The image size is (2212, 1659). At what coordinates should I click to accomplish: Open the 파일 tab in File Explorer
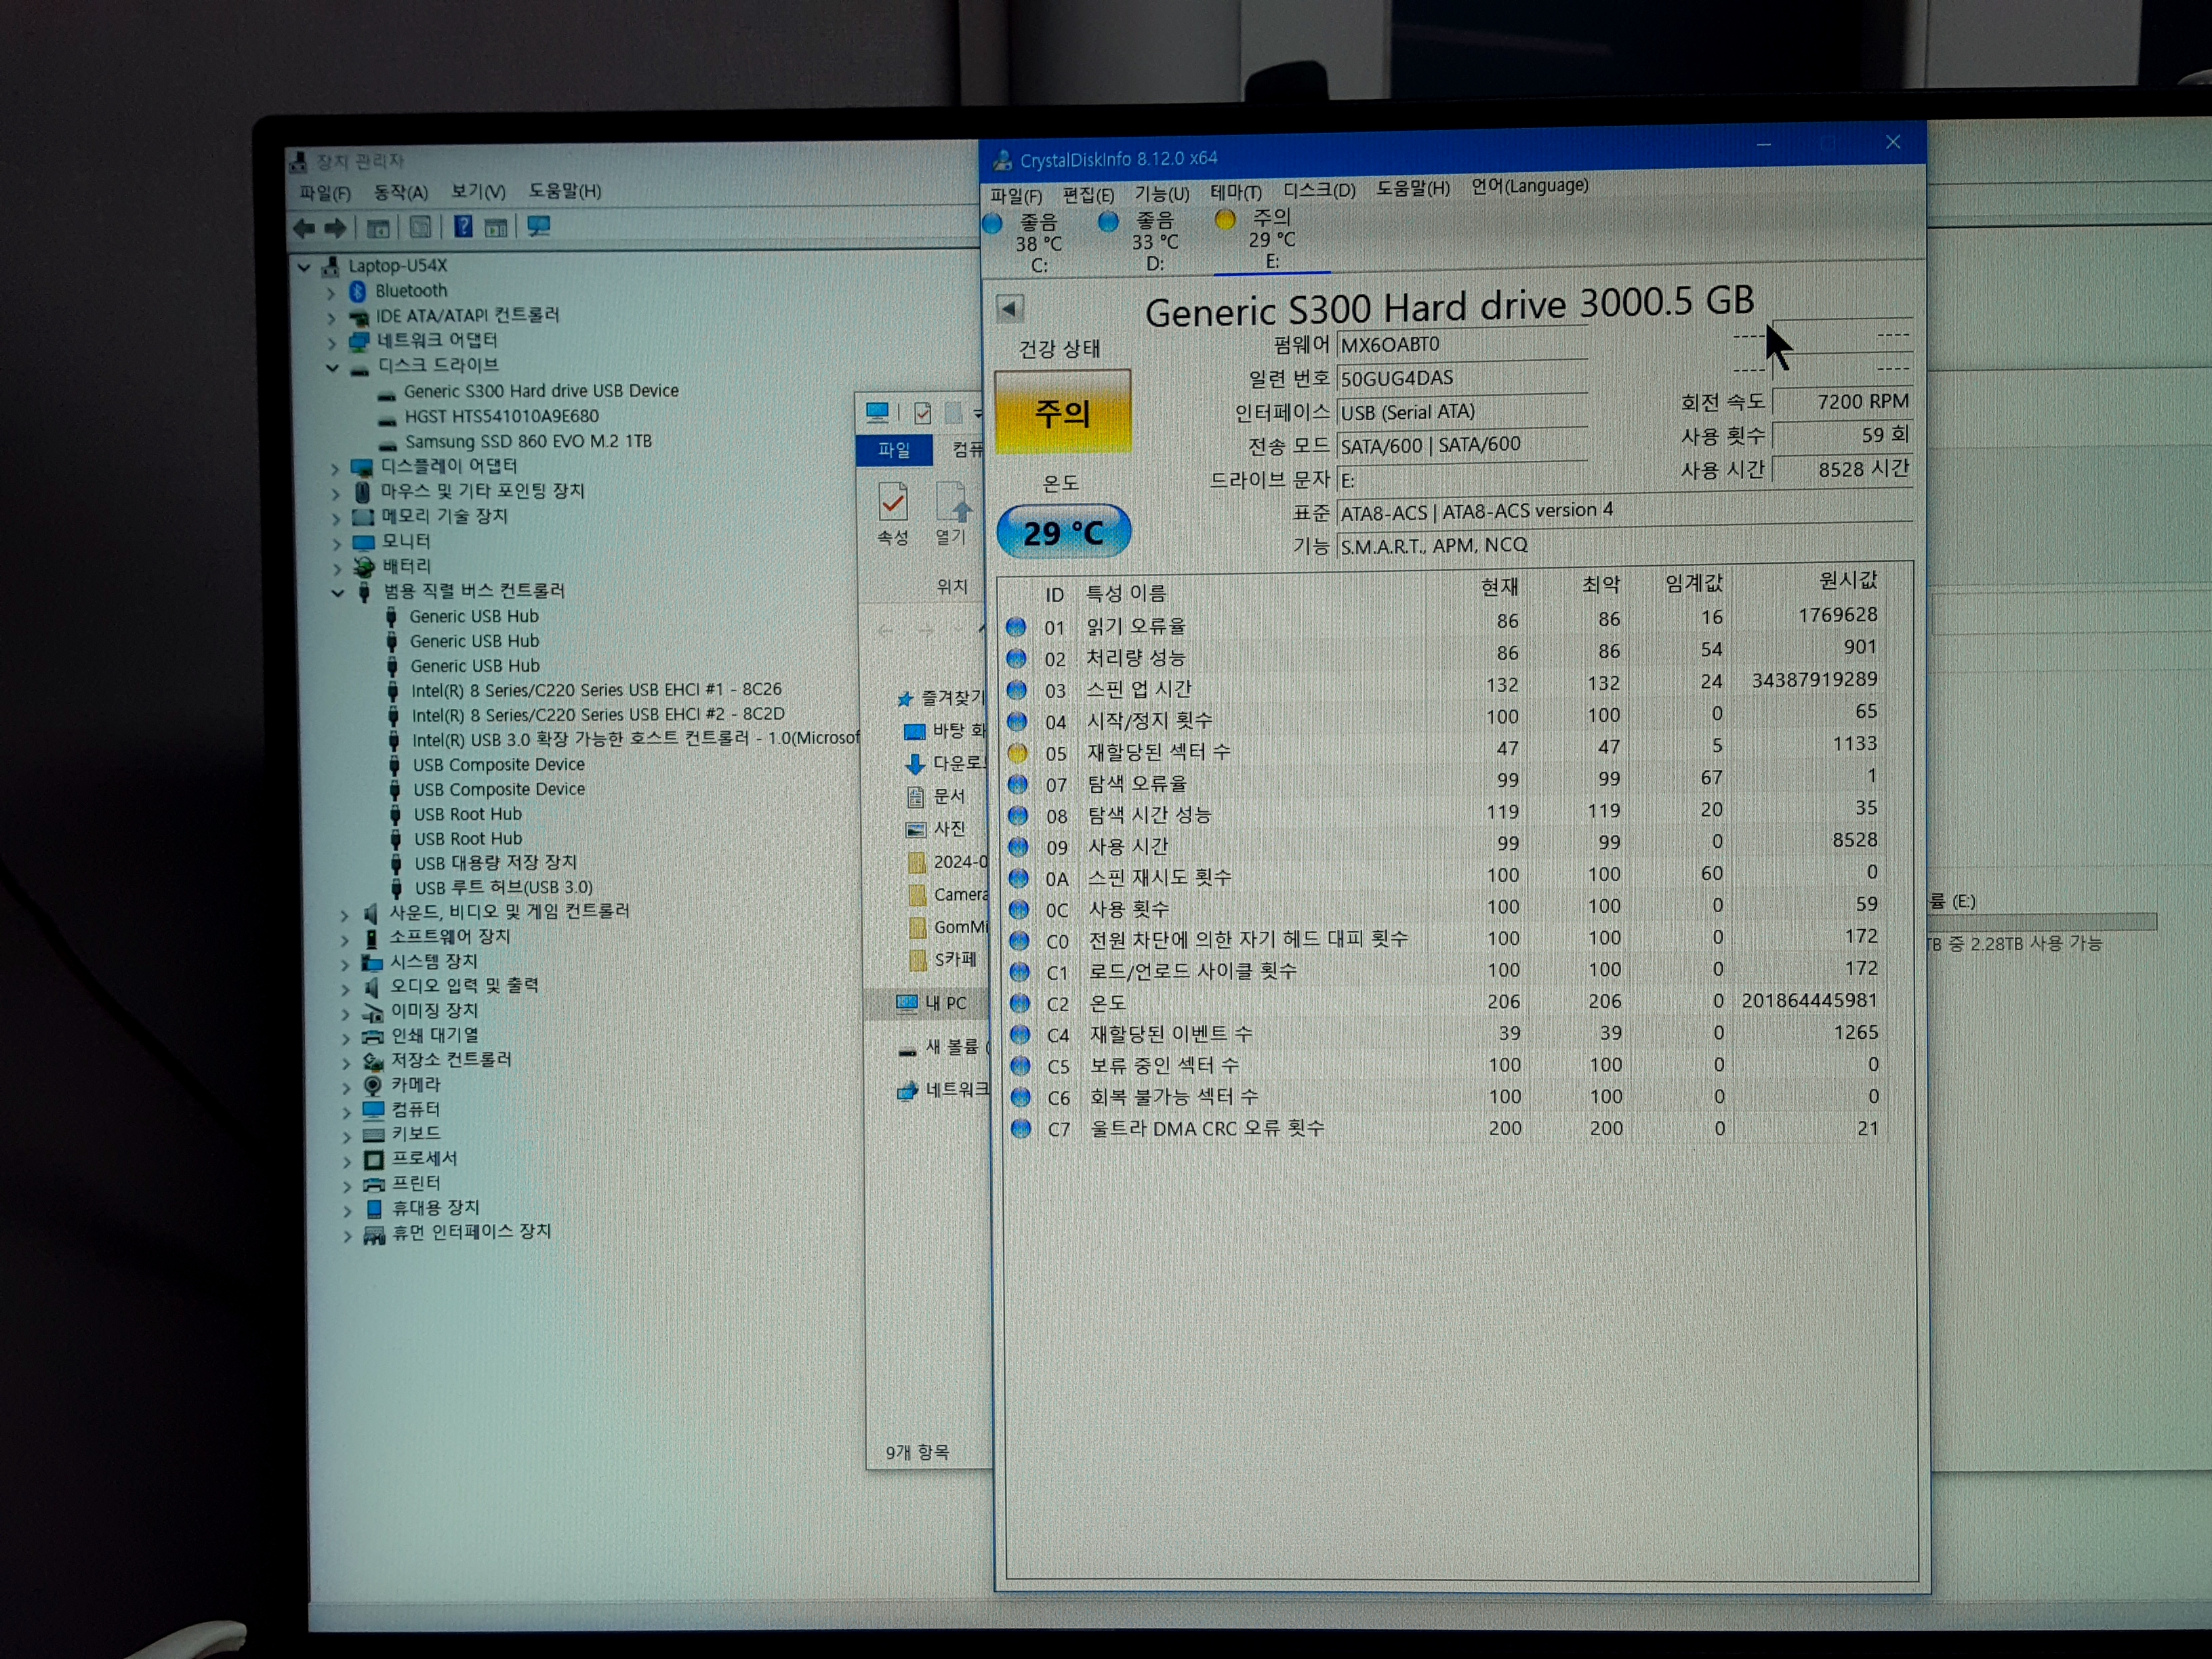point(894,450)
